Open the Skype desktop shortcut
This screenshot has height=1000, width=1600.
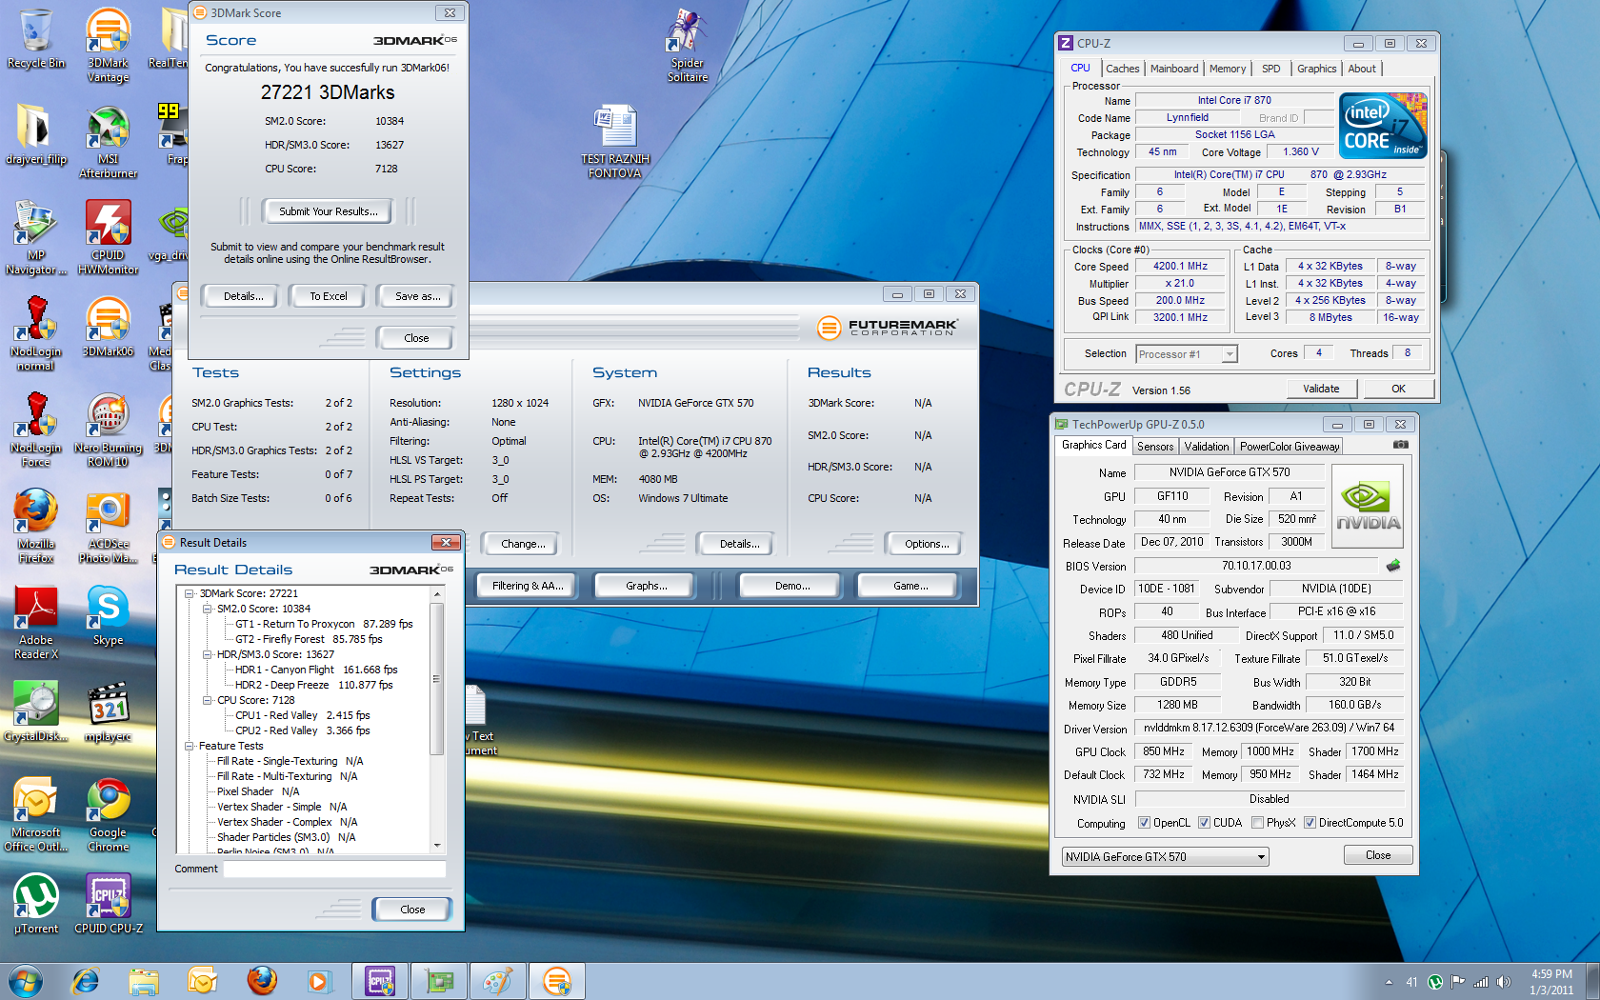pos(108,614)
